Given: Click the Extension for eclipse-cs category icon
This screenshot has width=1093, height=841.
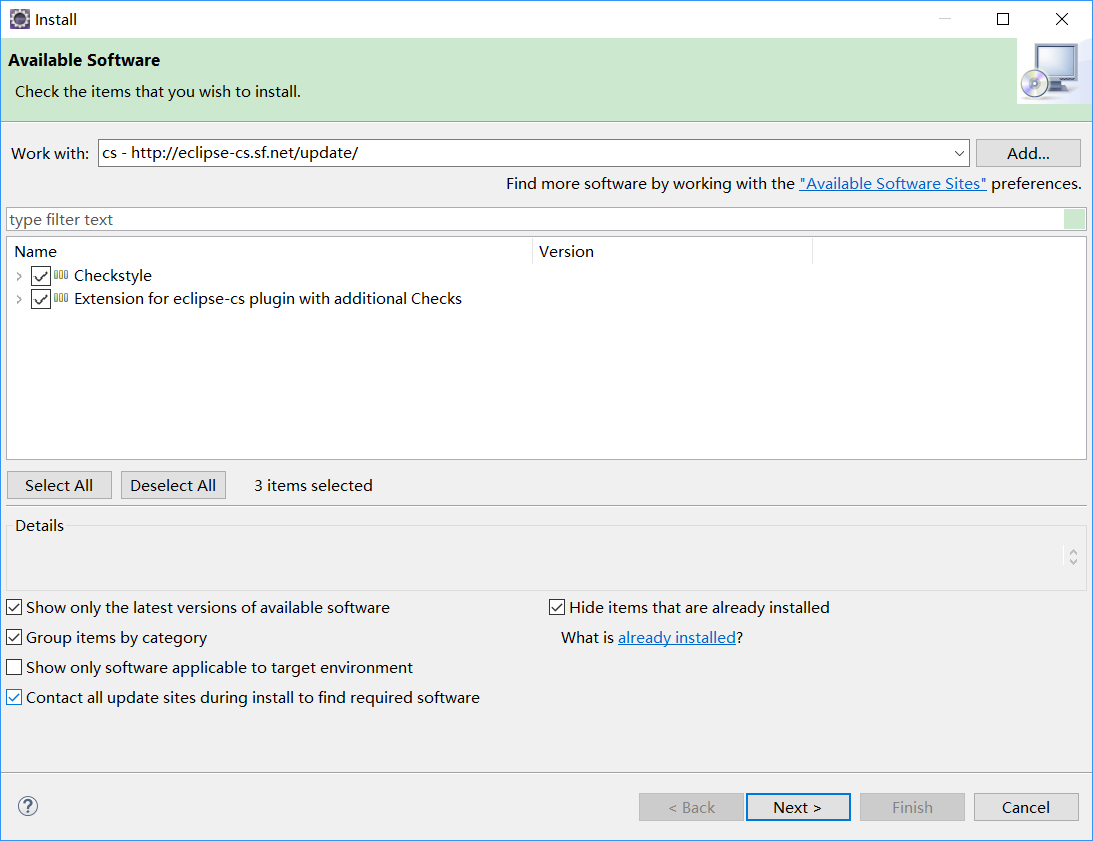Looking at the screenshot, I should pyautogui.click(x=61, y=298).
